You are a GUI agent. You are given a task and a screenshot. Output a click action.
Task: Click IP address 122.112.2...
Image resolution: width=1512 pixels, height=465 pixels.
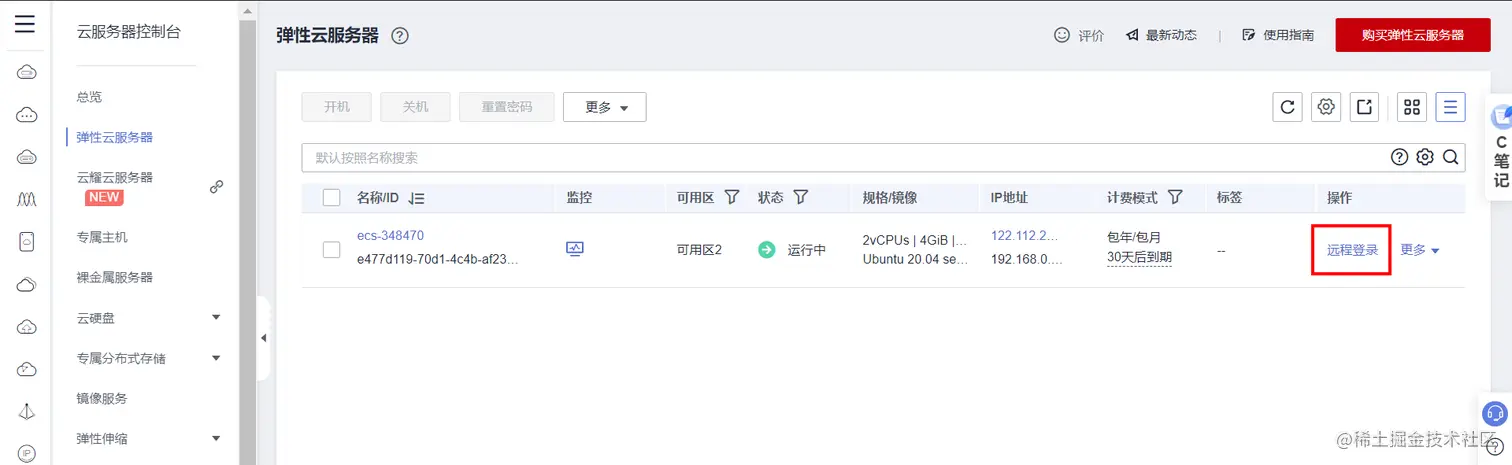click(x=1024, y=236)
